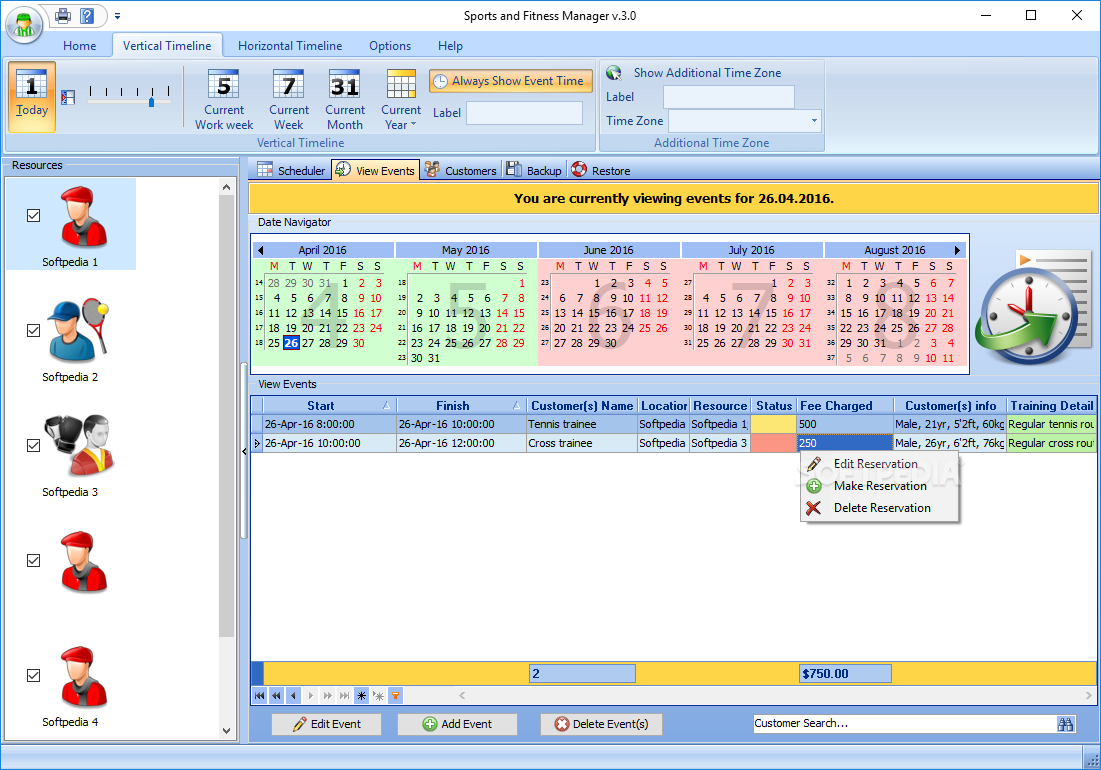Open the Help ribbon tab
This screenshot has width=1101, height=770.
pos(450,46)
